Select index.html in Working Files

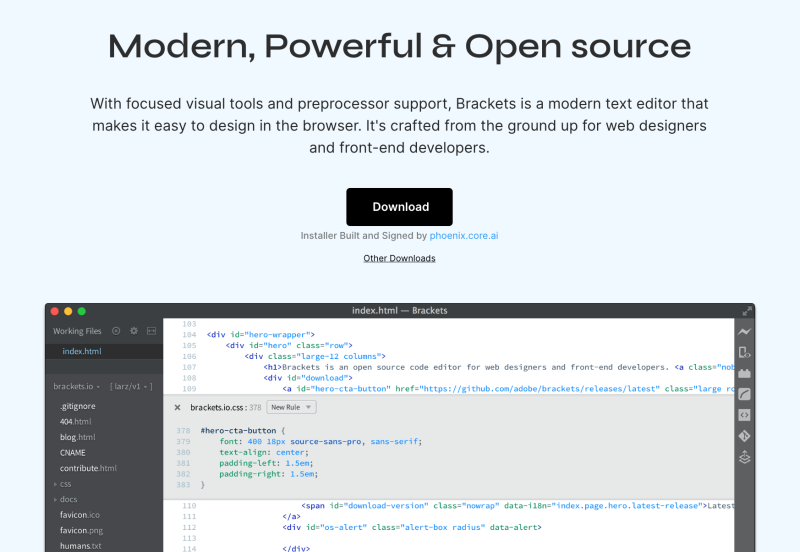click(81, 352)
